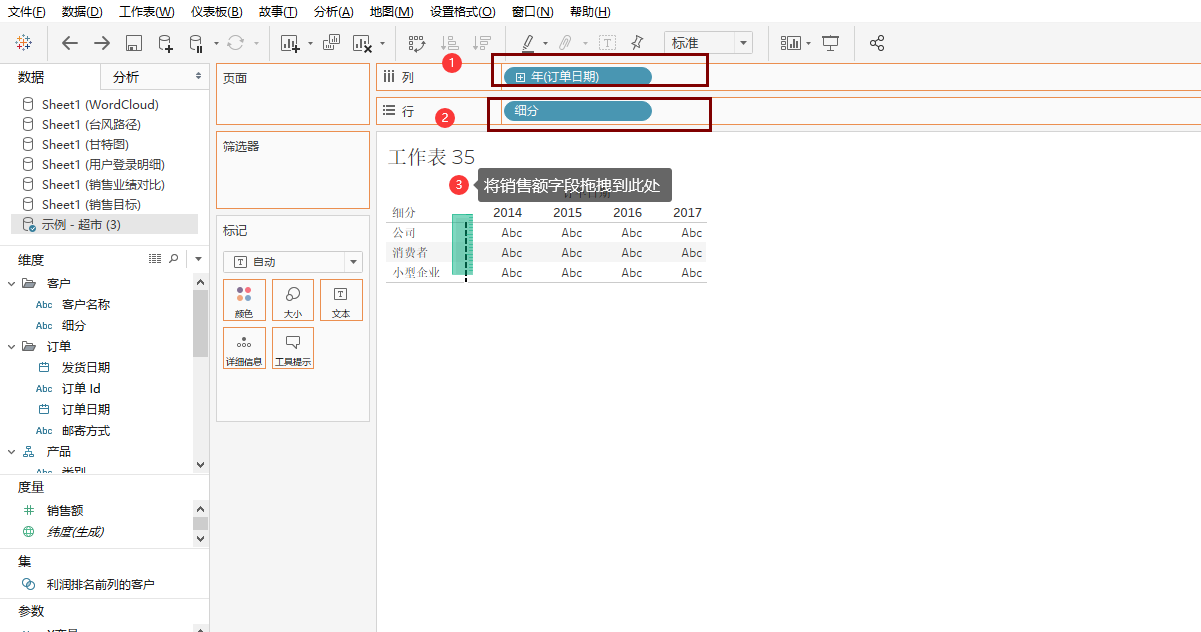The height and width of the screenshot is (632, 1201).
Task: Click the highlight pen icon
Action: [x=528, y=43]
